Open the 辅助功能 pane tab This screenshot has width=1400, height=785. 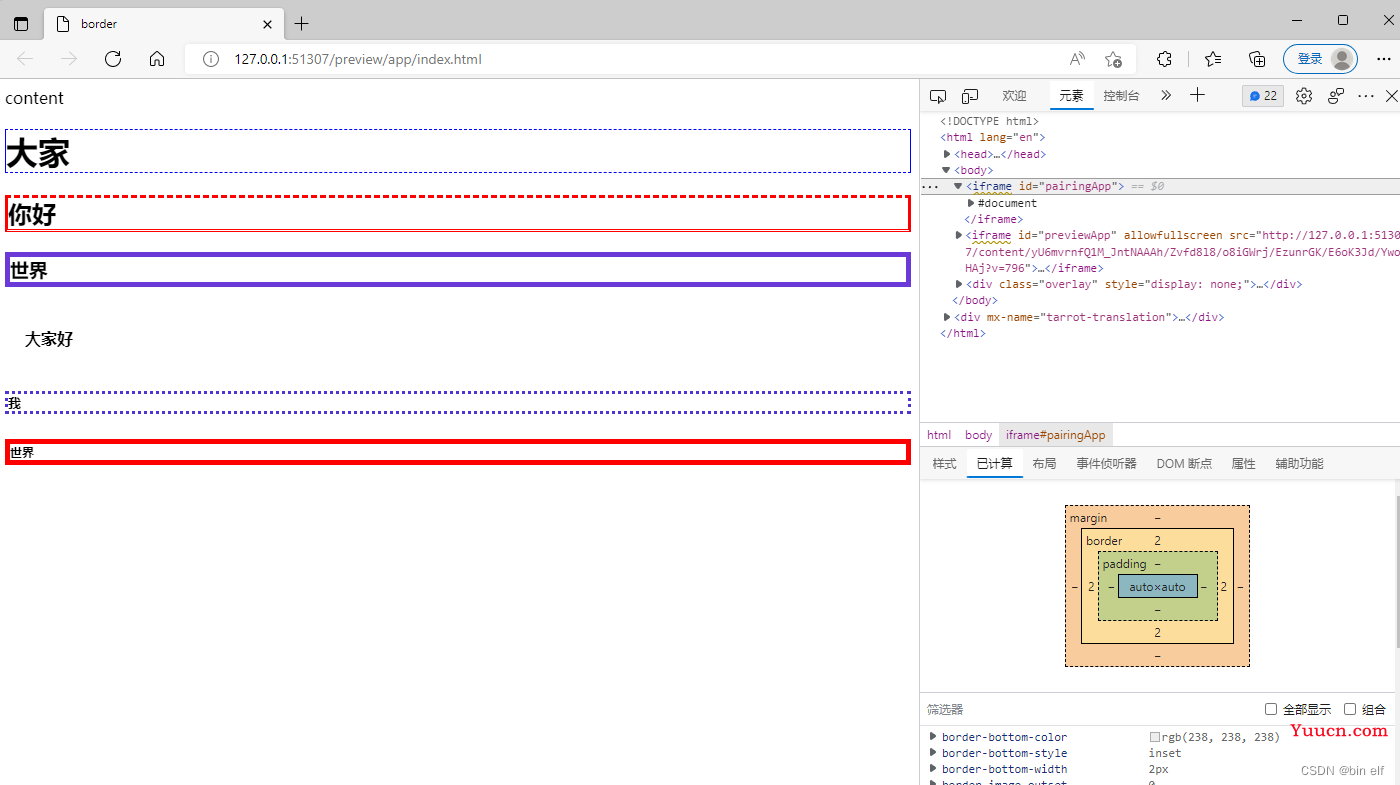click(1299, 464)
